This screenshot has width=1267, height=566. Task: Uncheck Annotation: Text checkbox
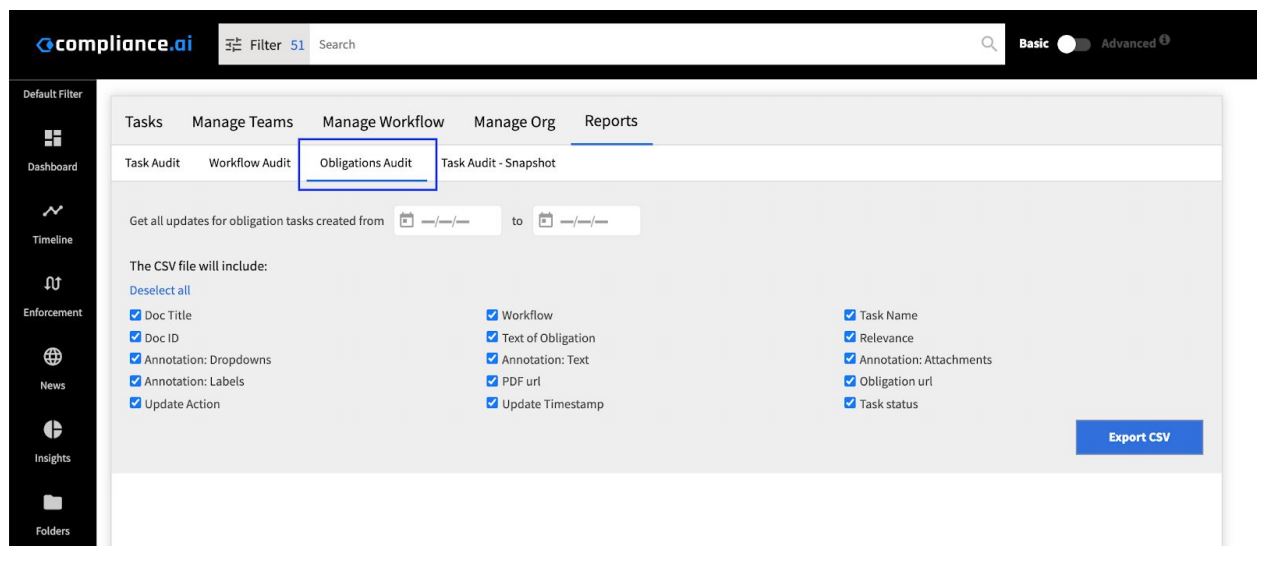(492, 359)
